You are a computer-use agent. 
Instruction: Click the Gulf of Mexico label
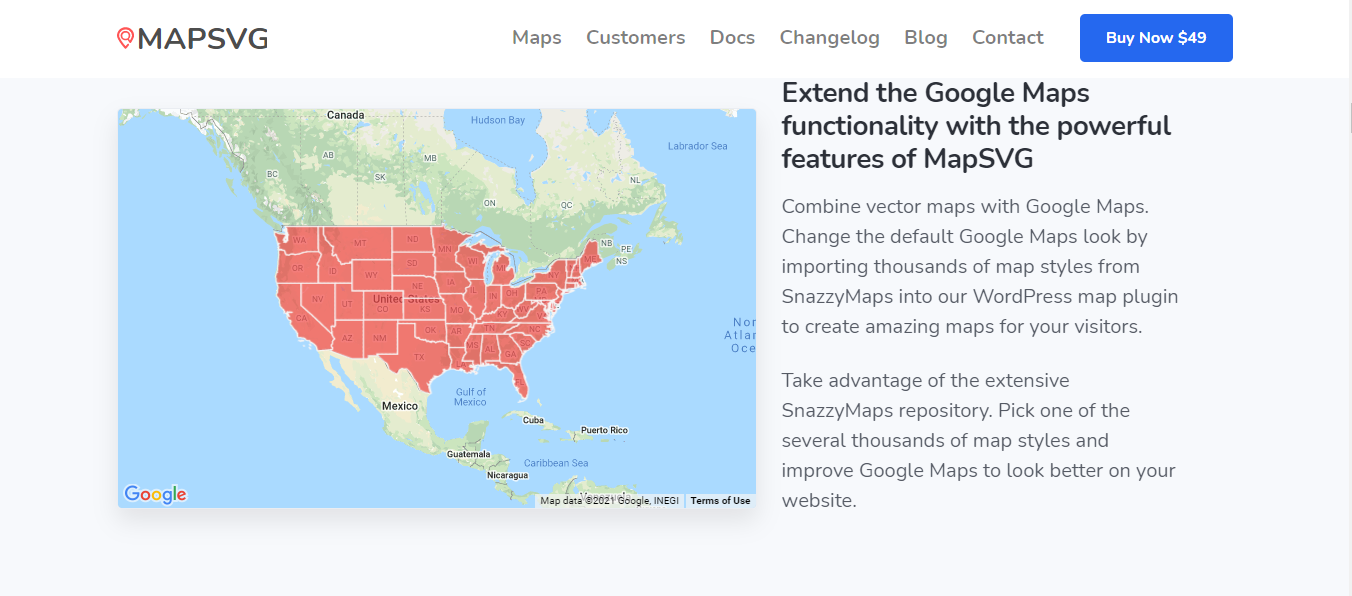[470, 397]
